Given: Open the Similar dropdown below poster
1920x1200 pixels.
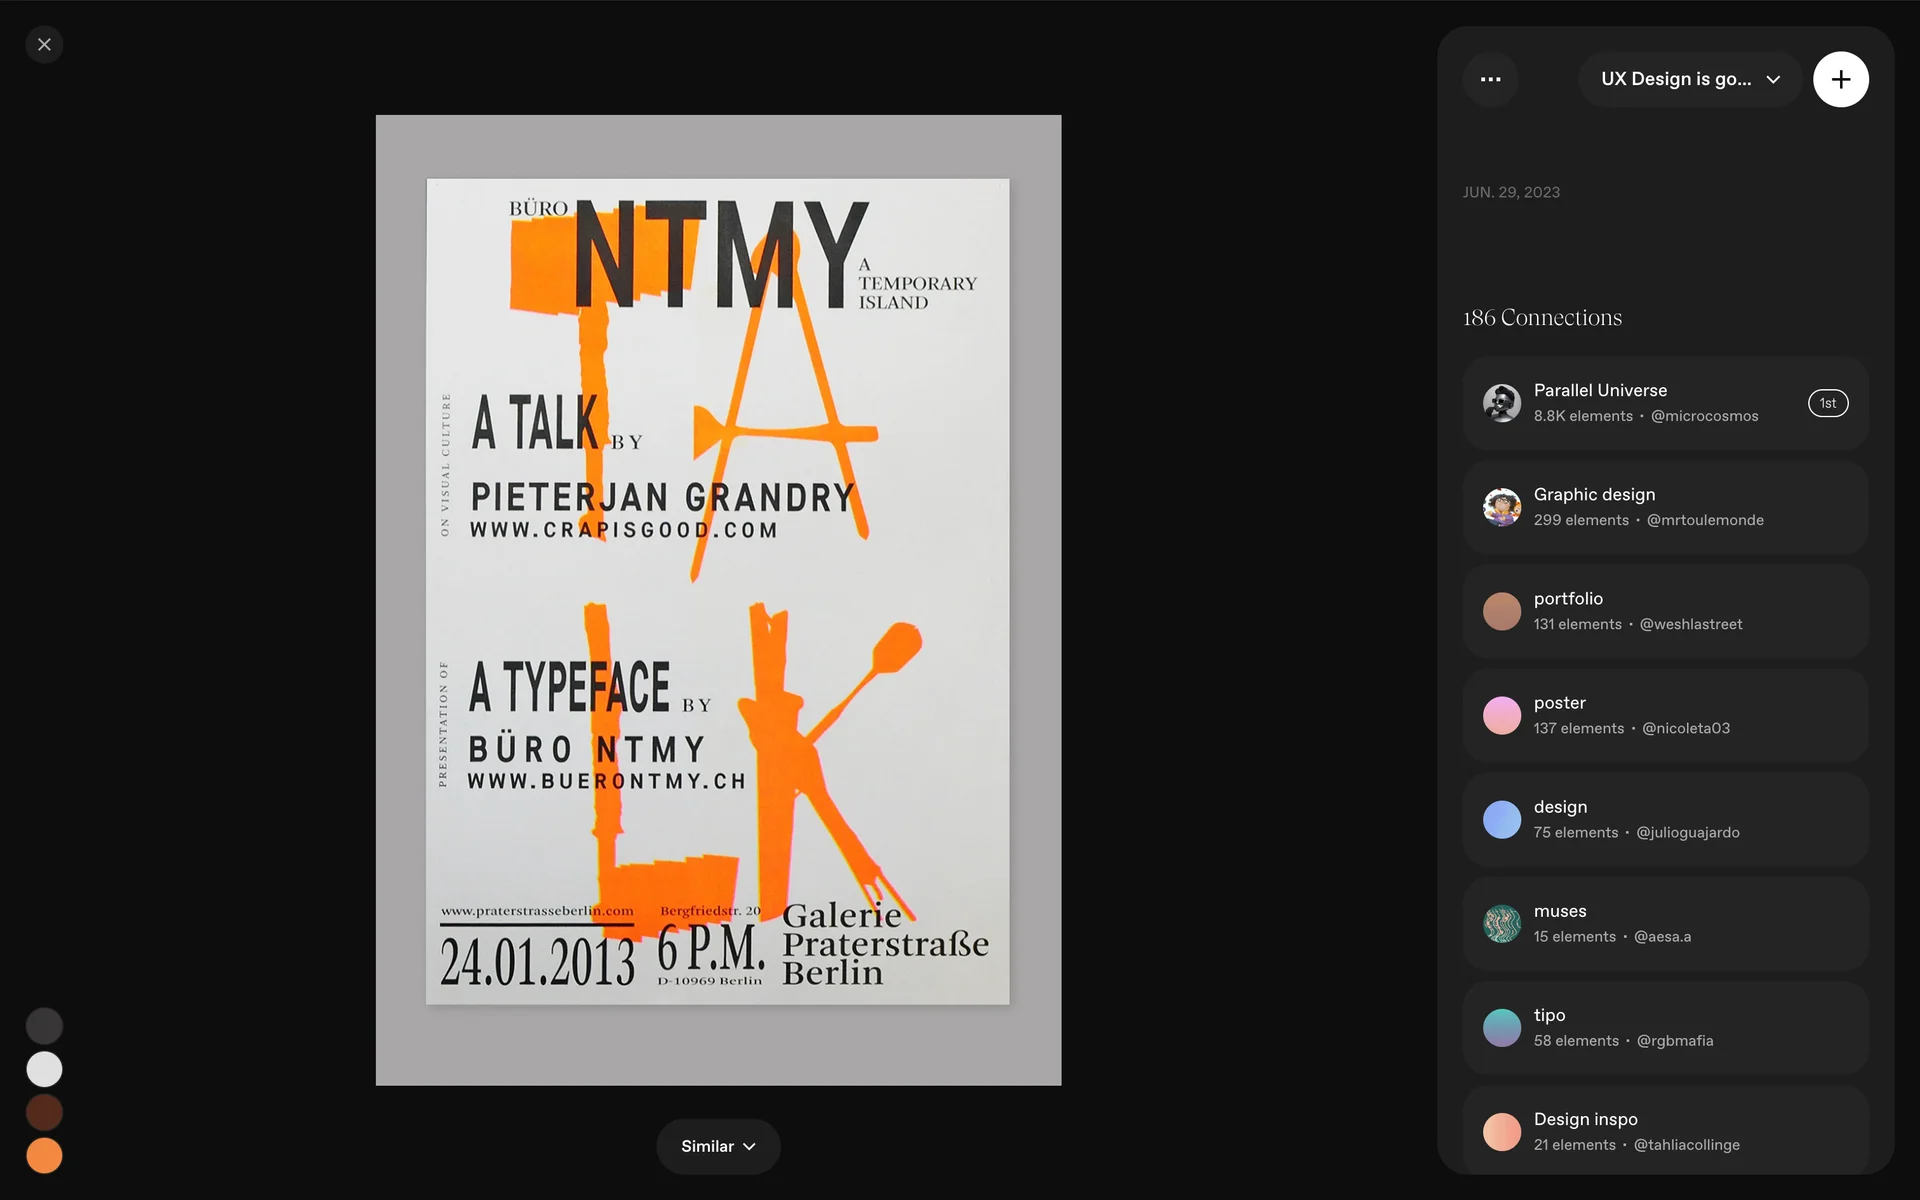Looking at the screenshot, I should (718, 1146).
